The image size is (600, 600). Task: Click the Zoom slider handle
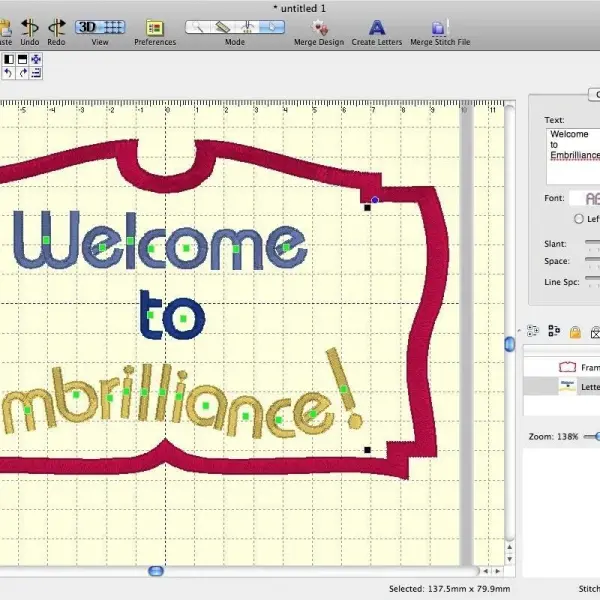597,436
